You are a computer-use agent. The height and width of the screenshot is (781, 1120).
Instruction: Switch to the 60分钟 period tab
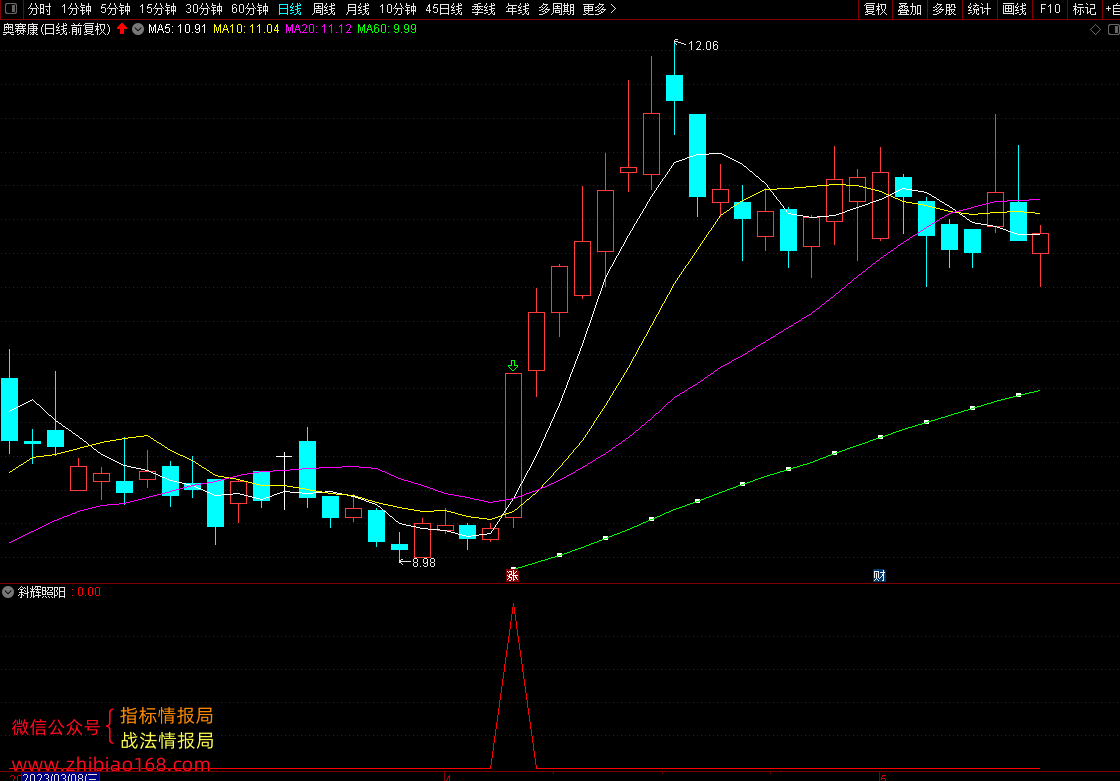pyautogui.click(x=250, y=9)
